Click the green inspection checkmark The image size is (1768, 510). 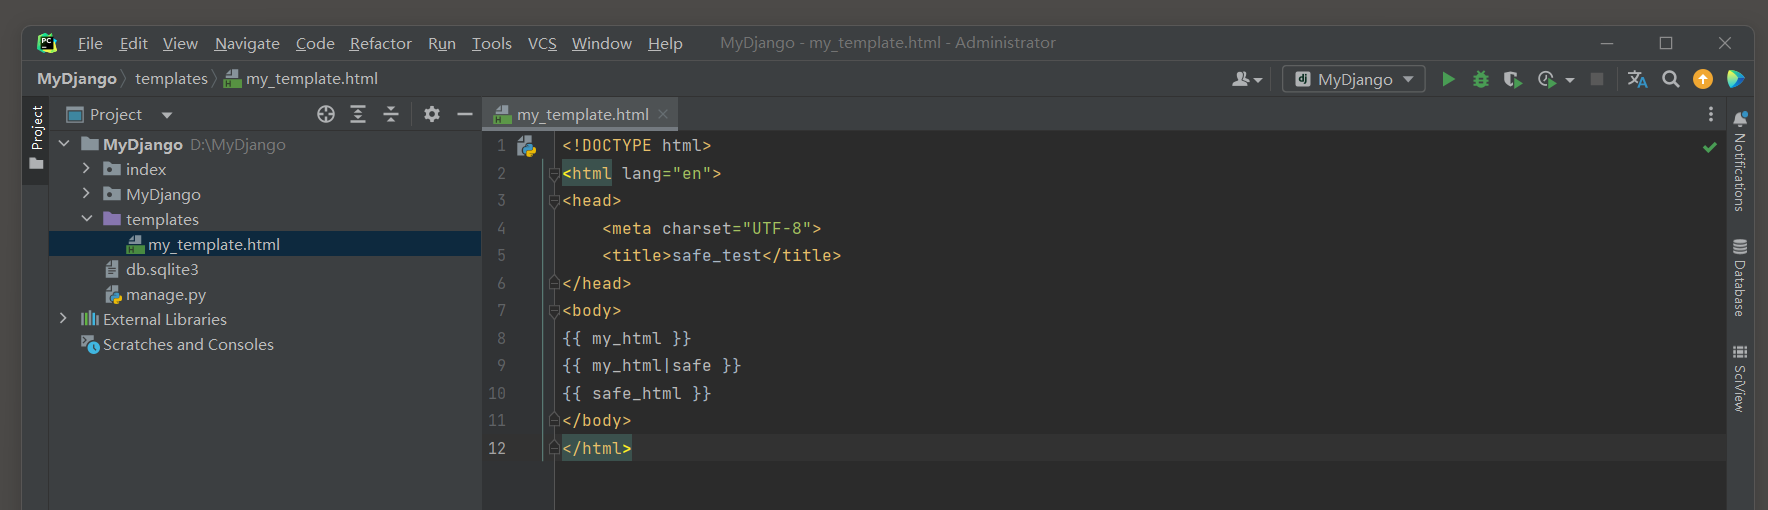click(x=1710, y=147)
